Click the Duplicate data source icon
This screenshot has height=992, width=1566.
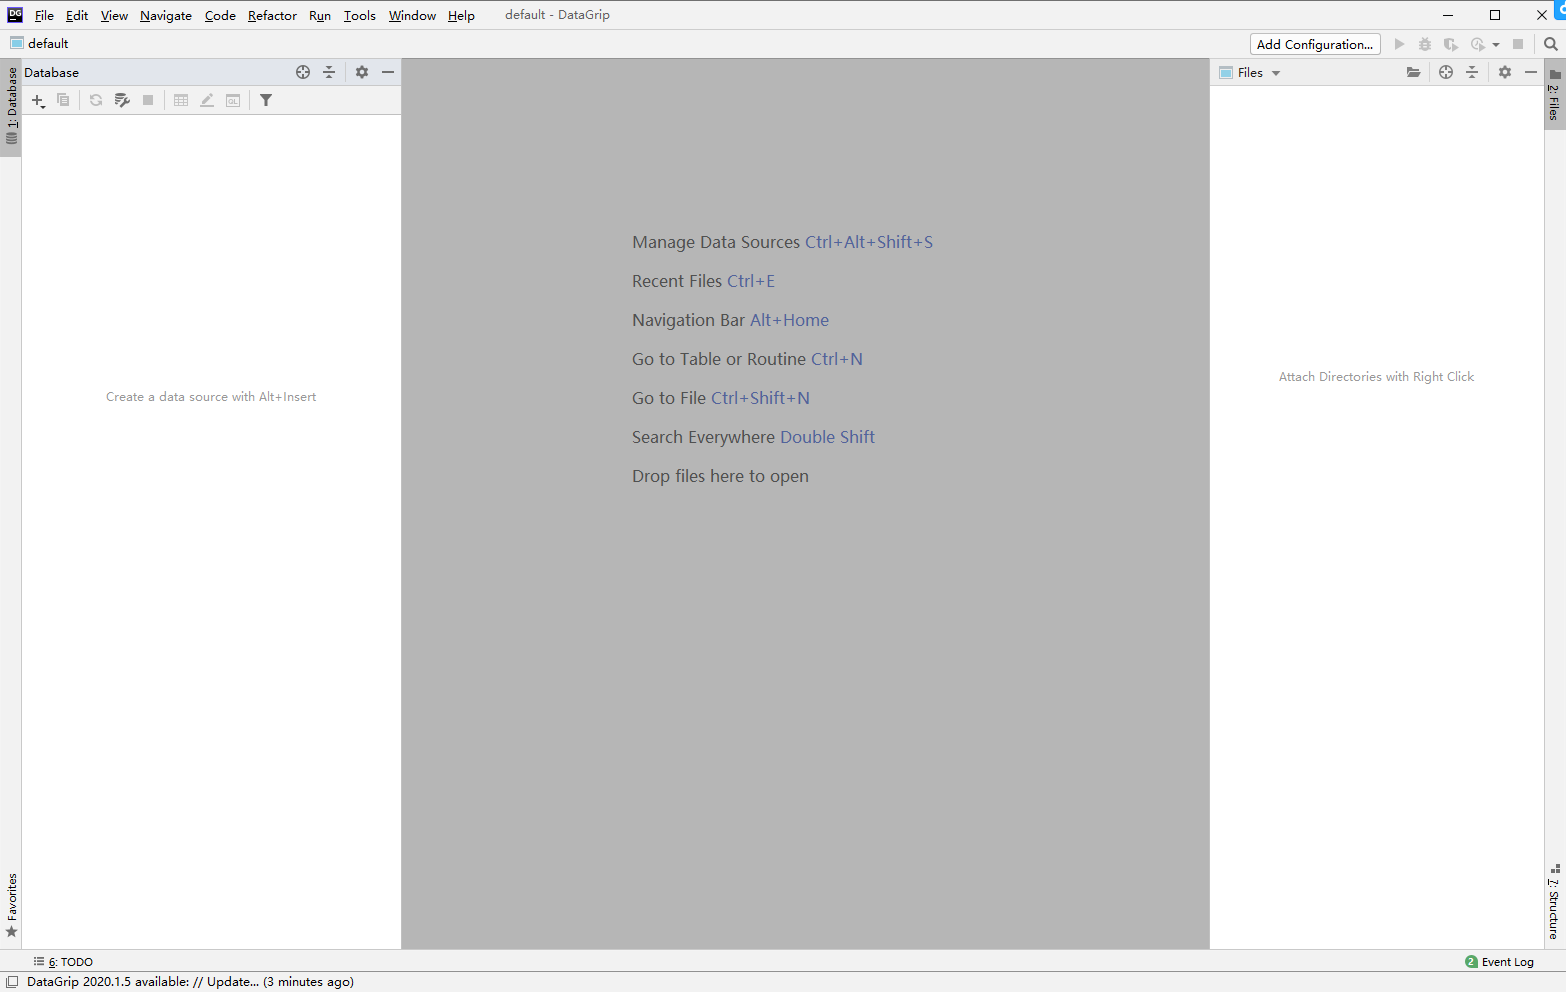click(63, 100)
